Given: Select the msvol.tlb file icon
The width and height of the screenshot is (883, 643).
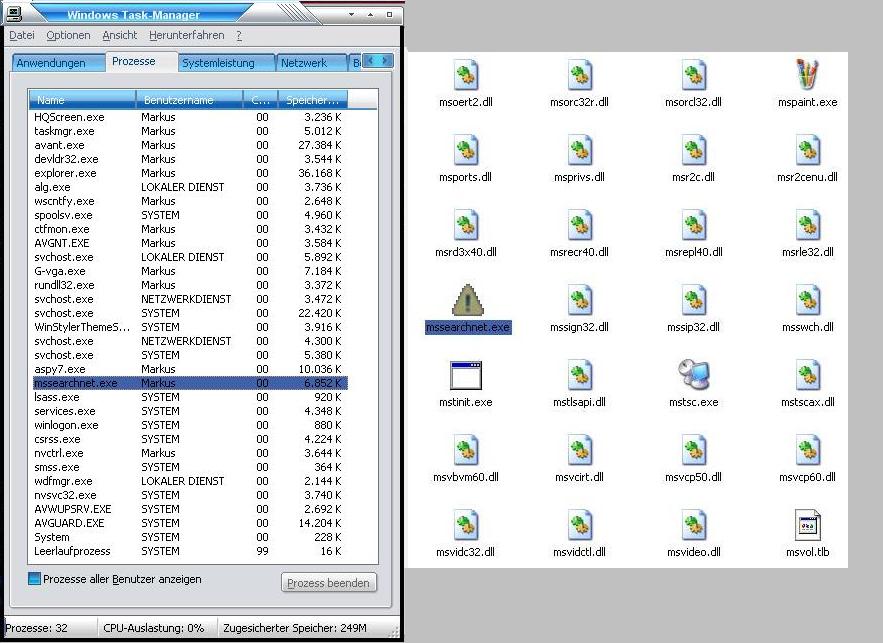Looking at the screenshot, I should click(x=807, y=525).
